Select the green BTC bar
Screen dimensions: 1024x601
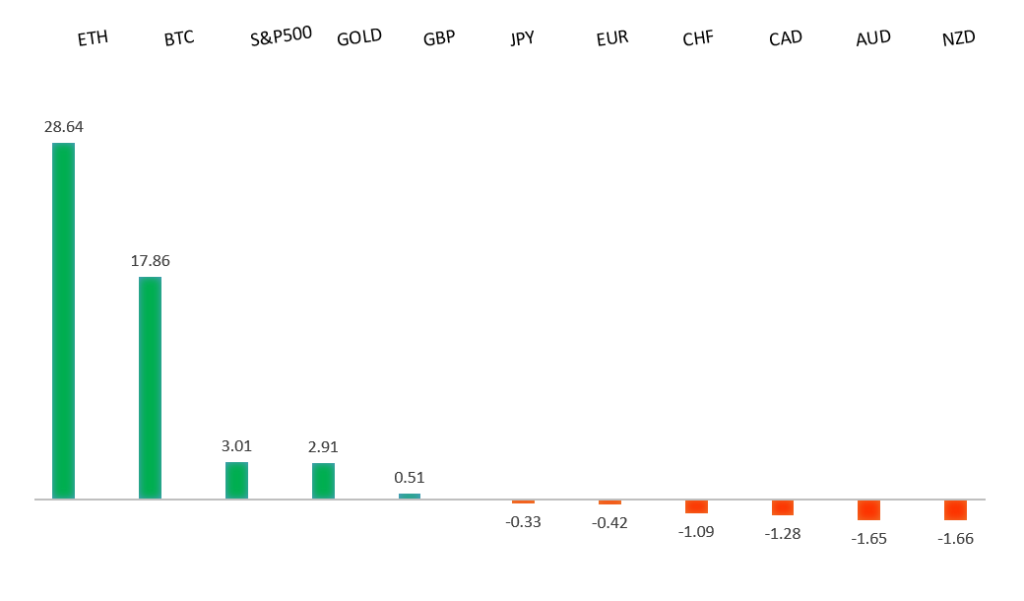[150, 387]
